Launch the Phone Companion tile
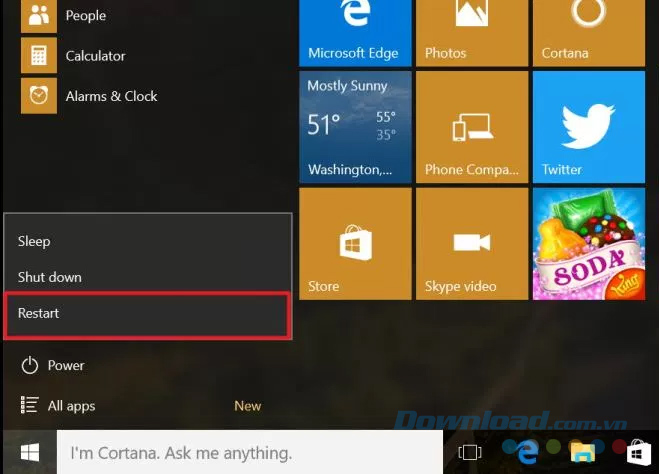 [472, 127]
